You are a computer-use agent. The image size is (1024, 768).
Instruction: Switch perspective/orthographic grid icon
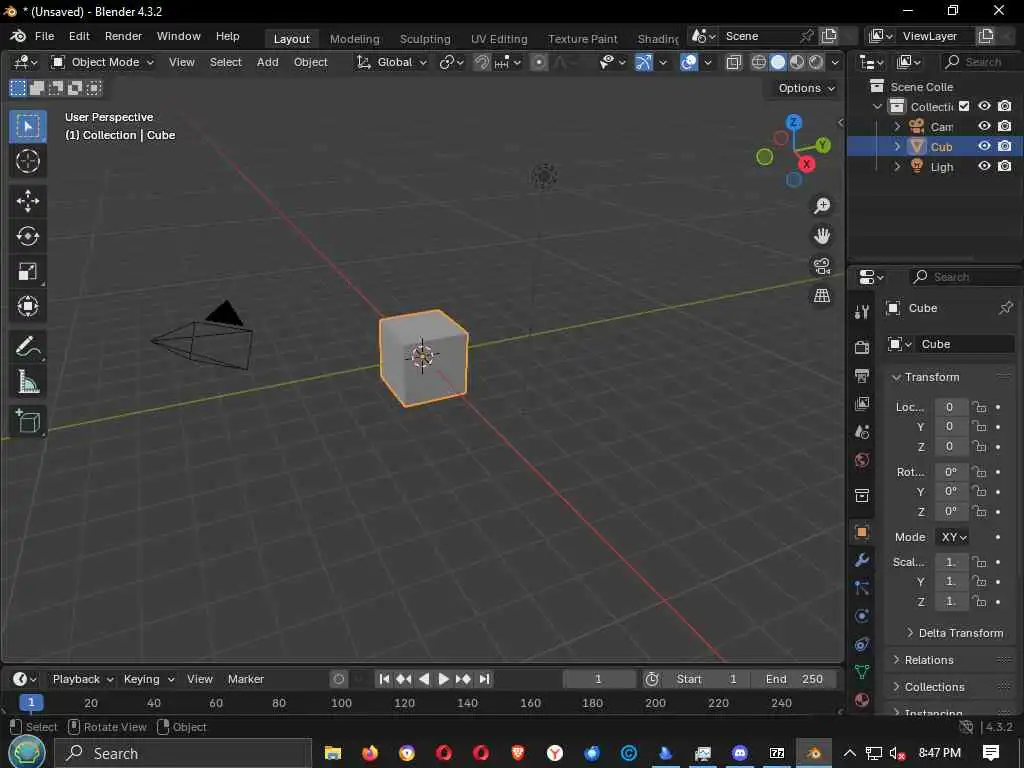coord(822,296)
